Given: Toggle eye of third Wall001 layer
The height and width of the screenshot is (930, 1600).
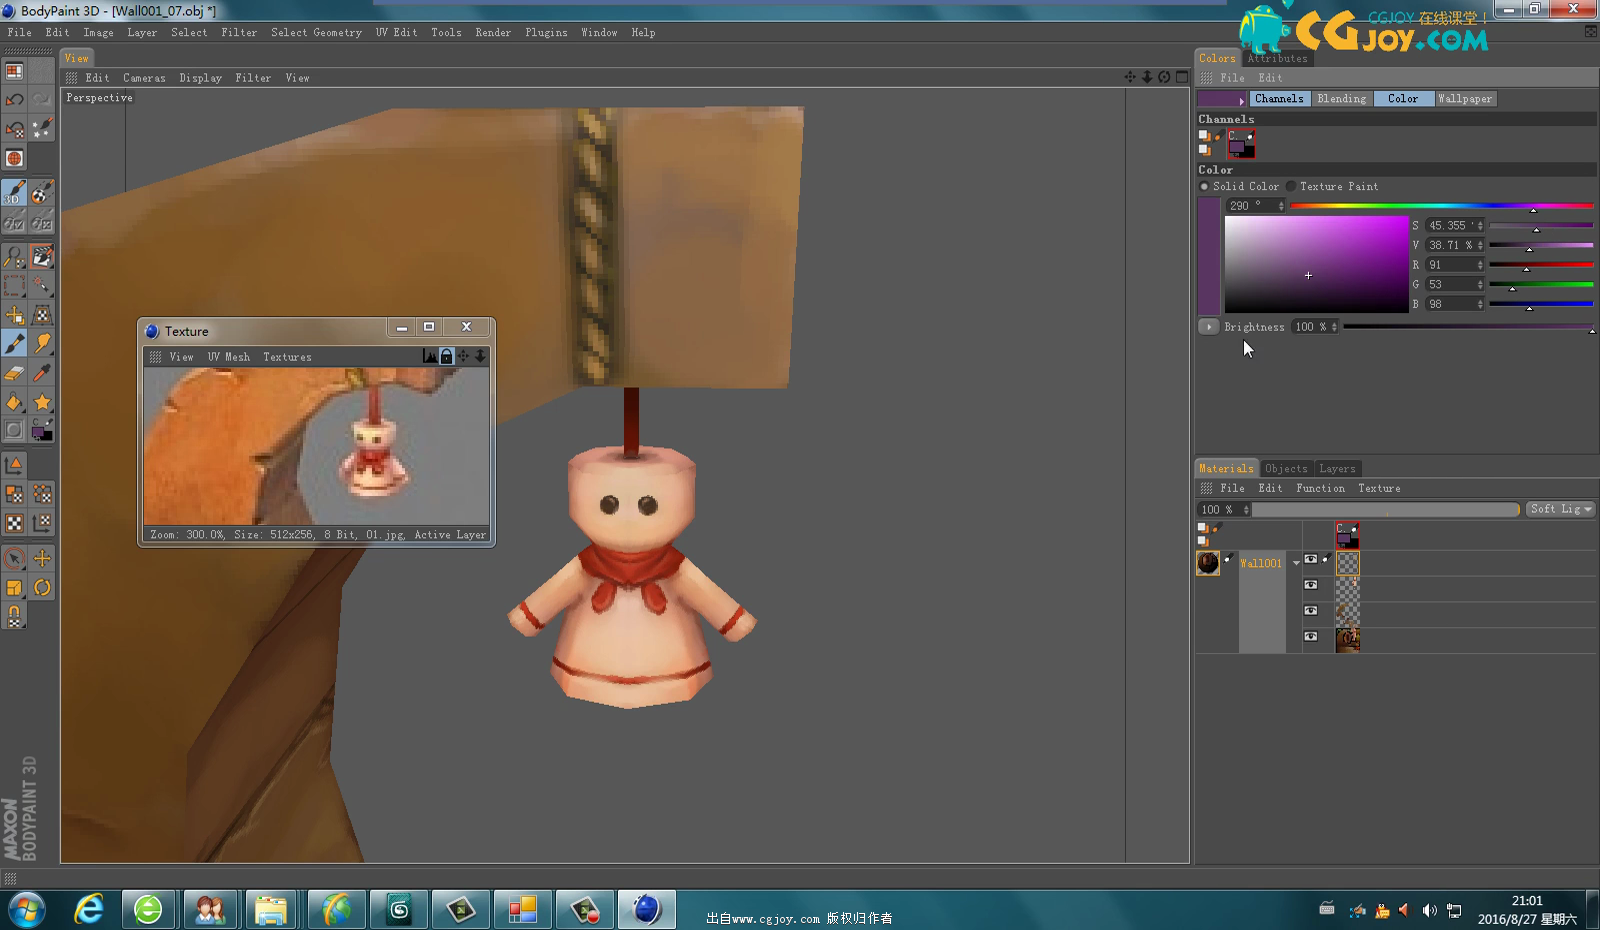Looking at the screenshot, I should [1311, 610].
